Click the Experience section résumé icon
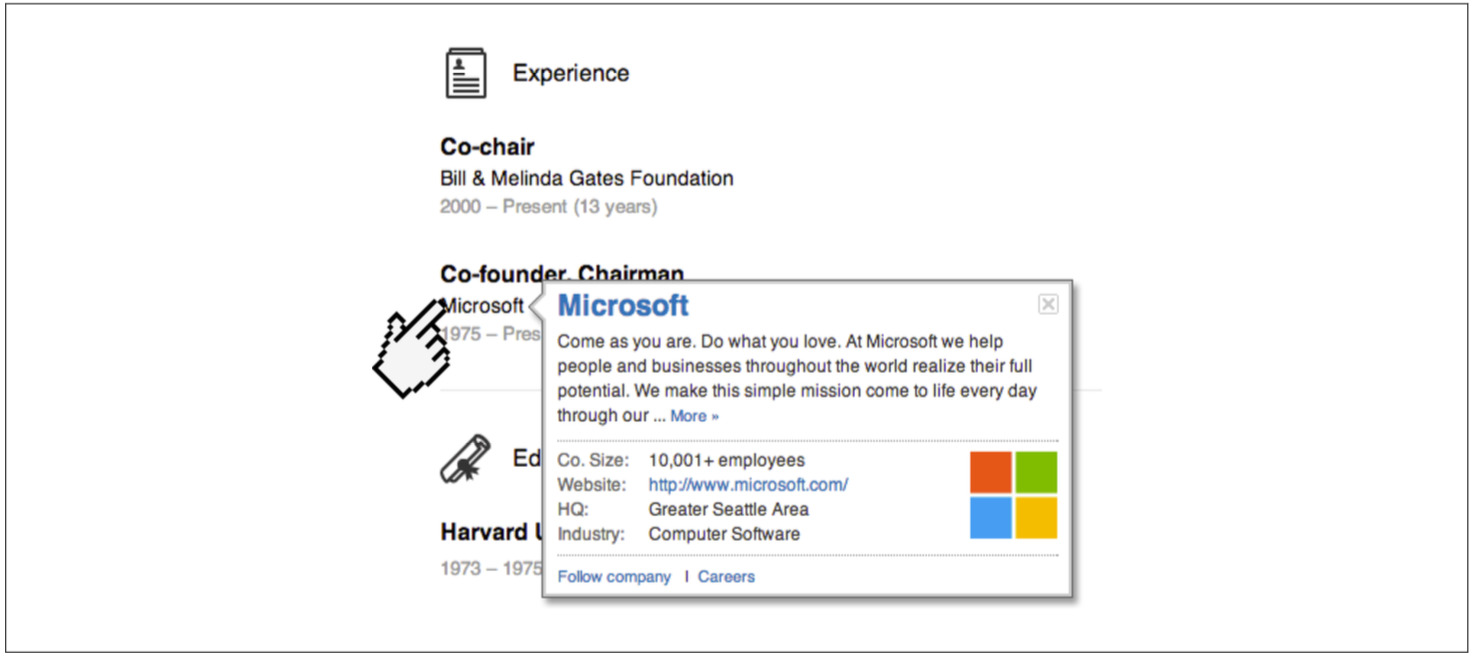 click(466, 74)
